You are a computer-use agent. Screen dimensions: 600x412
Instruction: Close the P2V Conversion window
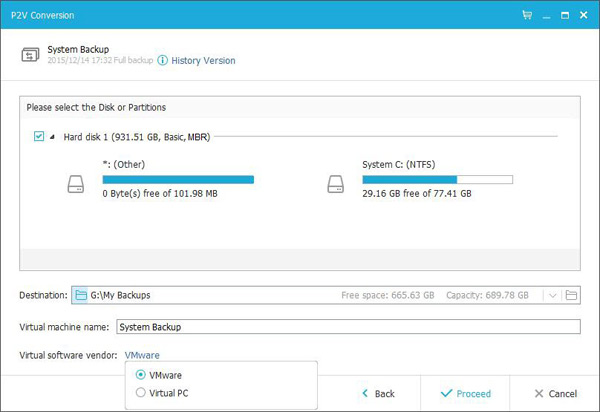[x=584, y=15]
